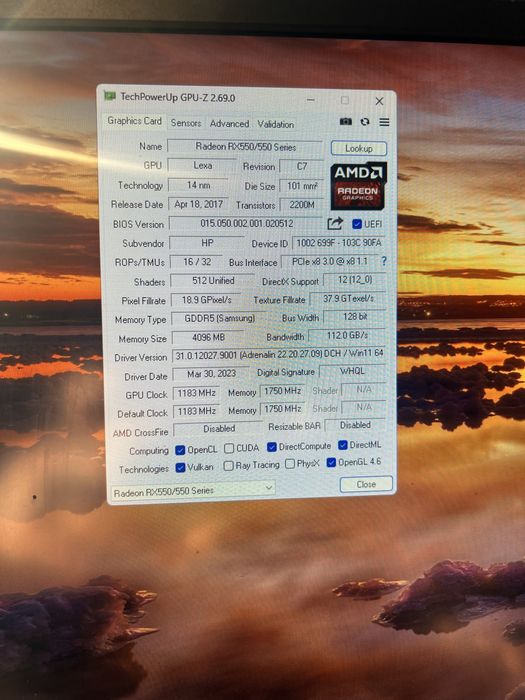This screenshot has width=525, height=700.
Task: Toggle the OpenGL 4.6 checkbox
Action: (x=331, y=462)
